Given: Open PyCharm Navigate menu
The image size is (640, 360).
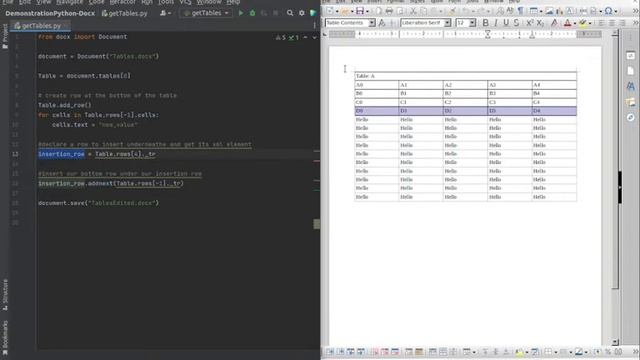Looking at the screenshot, I should (70, 2).
